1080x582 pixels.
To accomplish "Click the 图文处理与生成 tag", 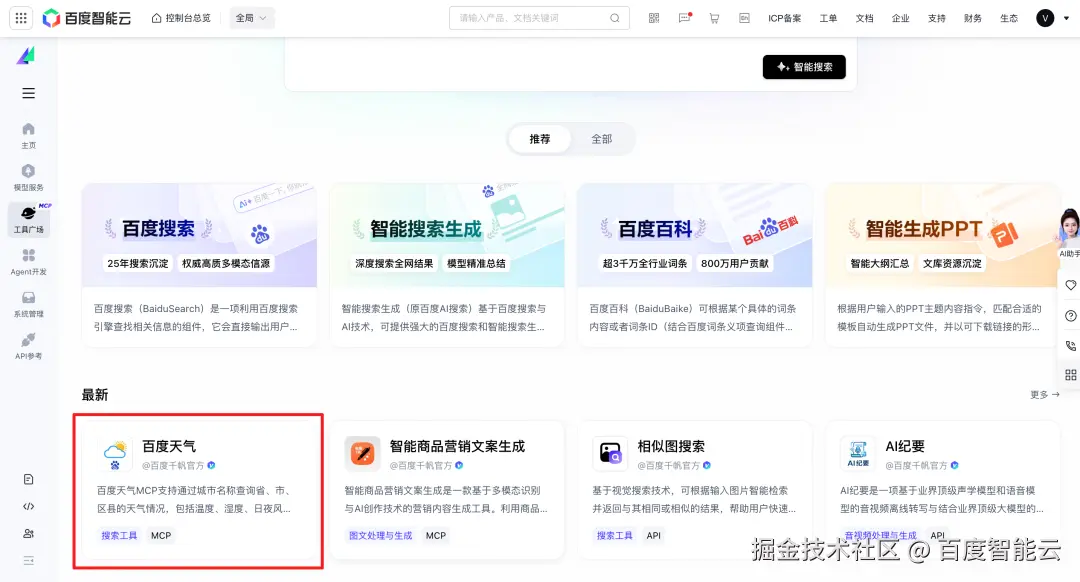I will pos(380,535).
